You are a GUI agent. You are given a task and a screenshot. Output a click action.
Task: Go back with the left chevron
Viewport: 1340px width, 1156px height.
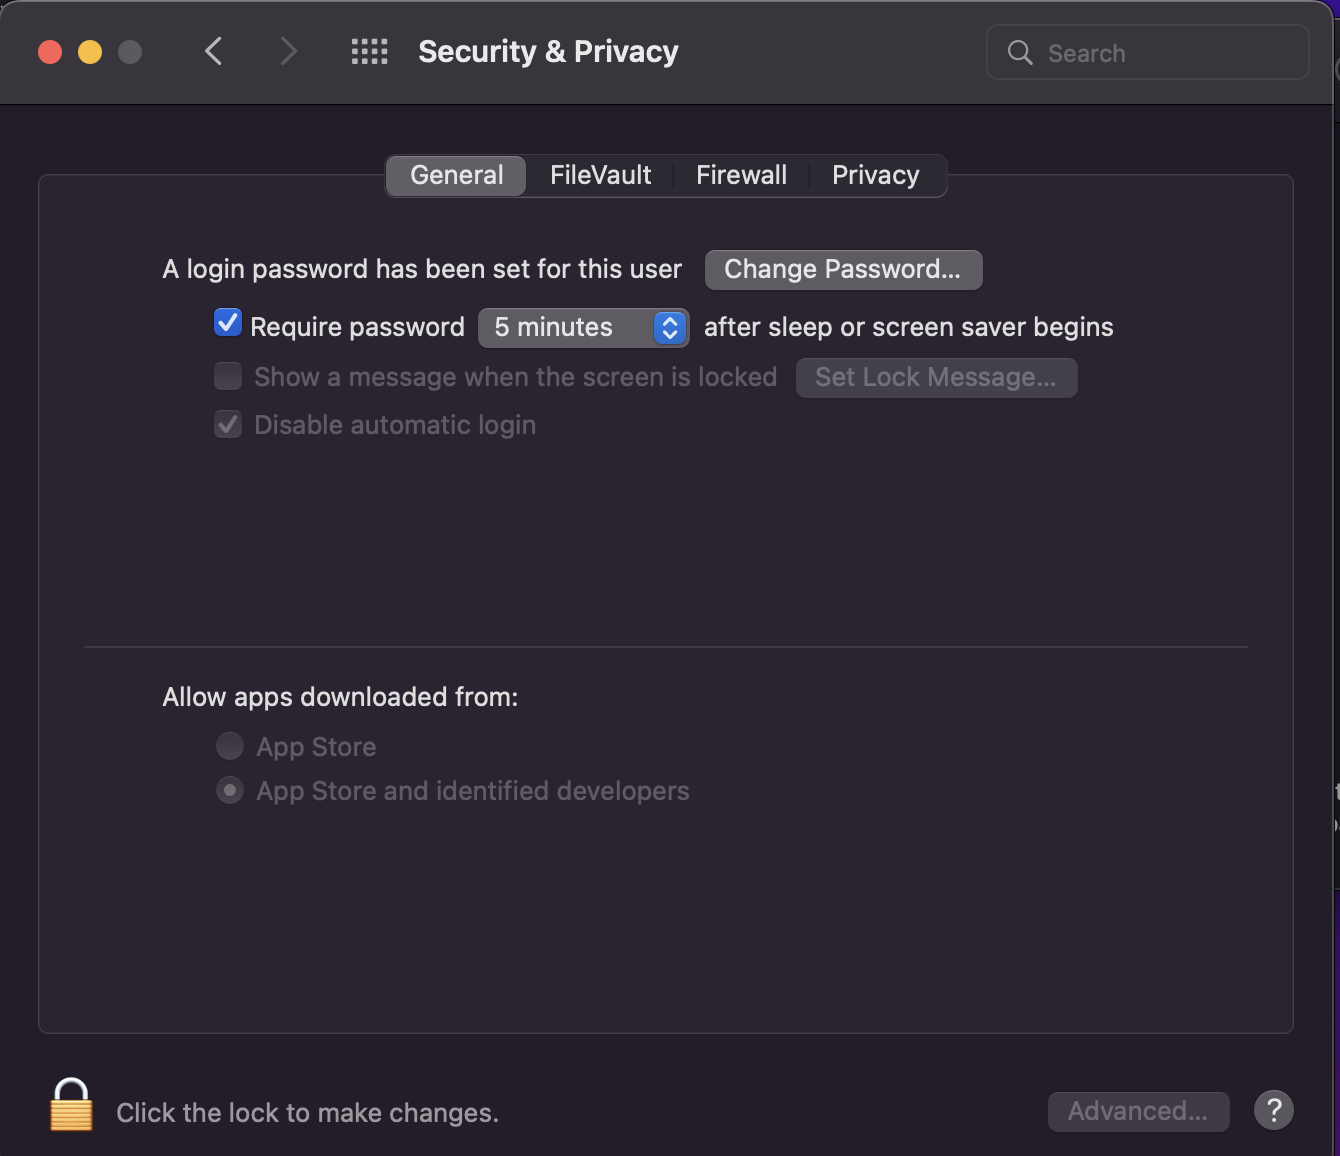point(213,51)
